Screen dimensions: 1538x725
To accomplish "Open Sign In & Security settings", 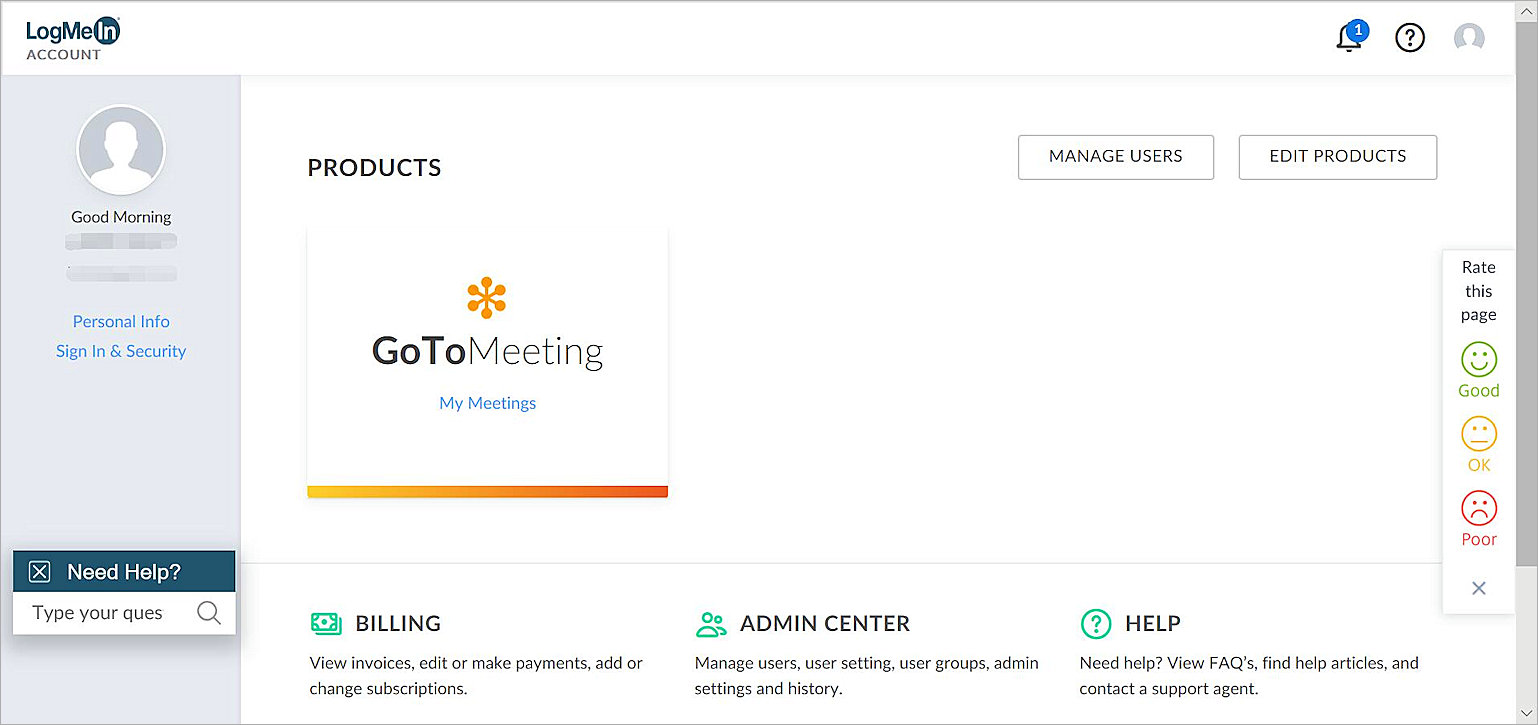I will click(x=121, y=350).
